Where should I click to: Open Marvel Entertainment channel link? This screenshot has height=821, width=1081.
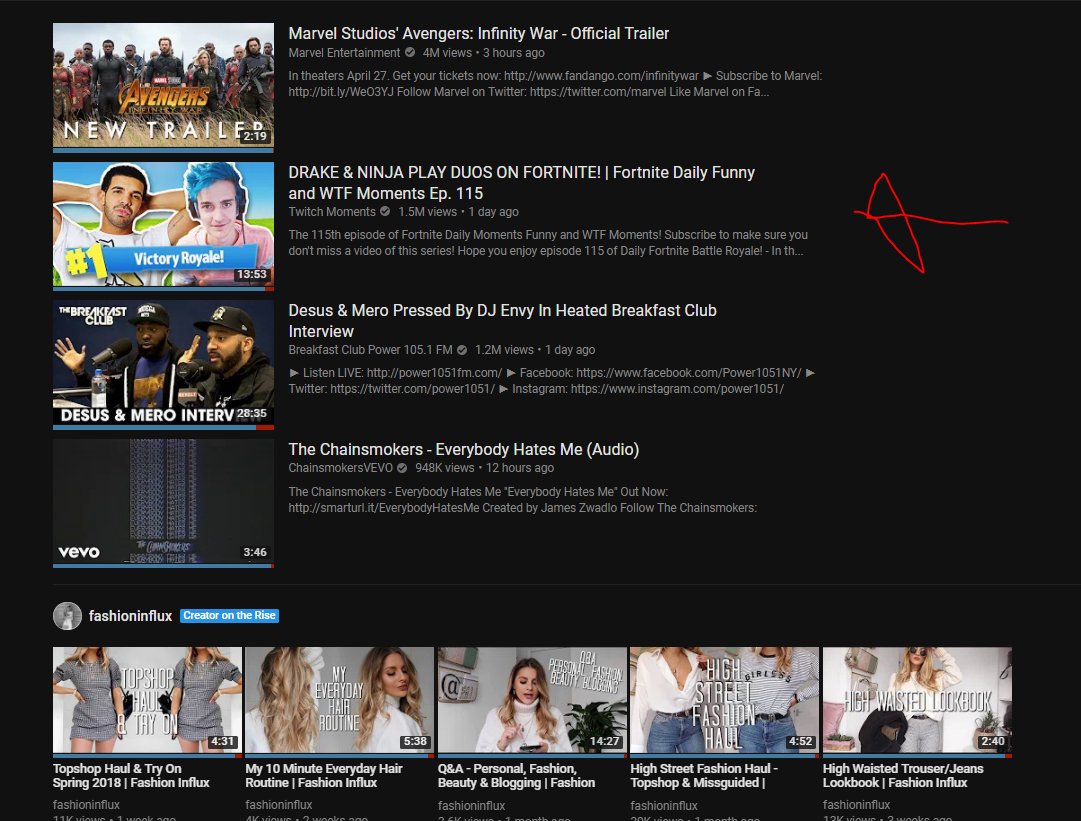coord(344,53)
